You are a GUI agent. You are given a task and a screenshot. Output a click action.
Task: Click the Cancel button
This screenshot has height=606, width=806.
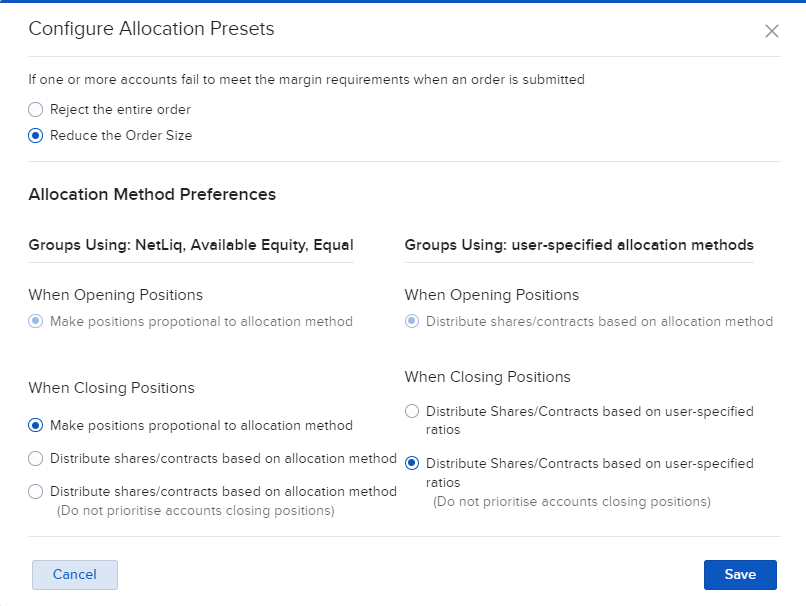pyautogui.click(x=74, y=574)
